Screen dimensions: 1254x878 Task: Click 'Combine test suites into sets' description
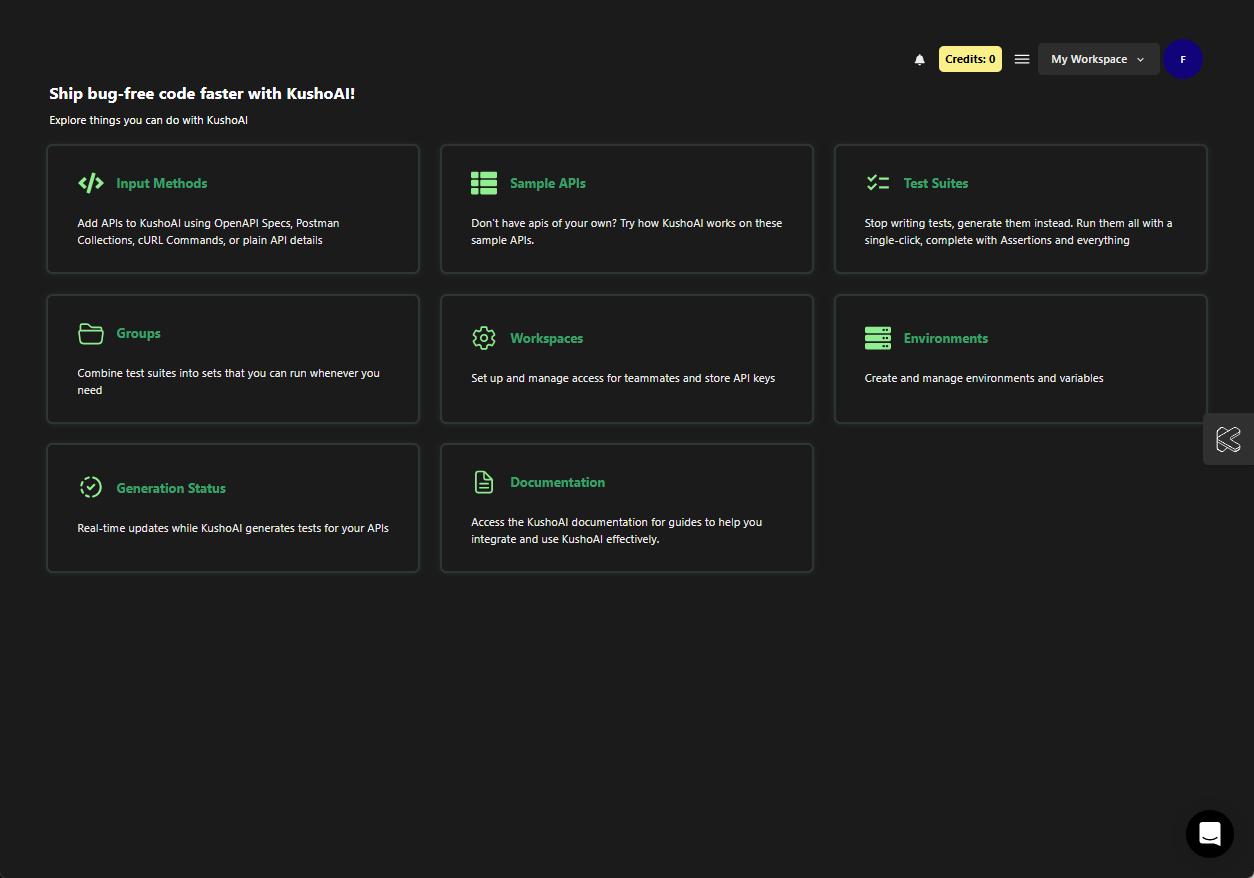pos(229,381)
